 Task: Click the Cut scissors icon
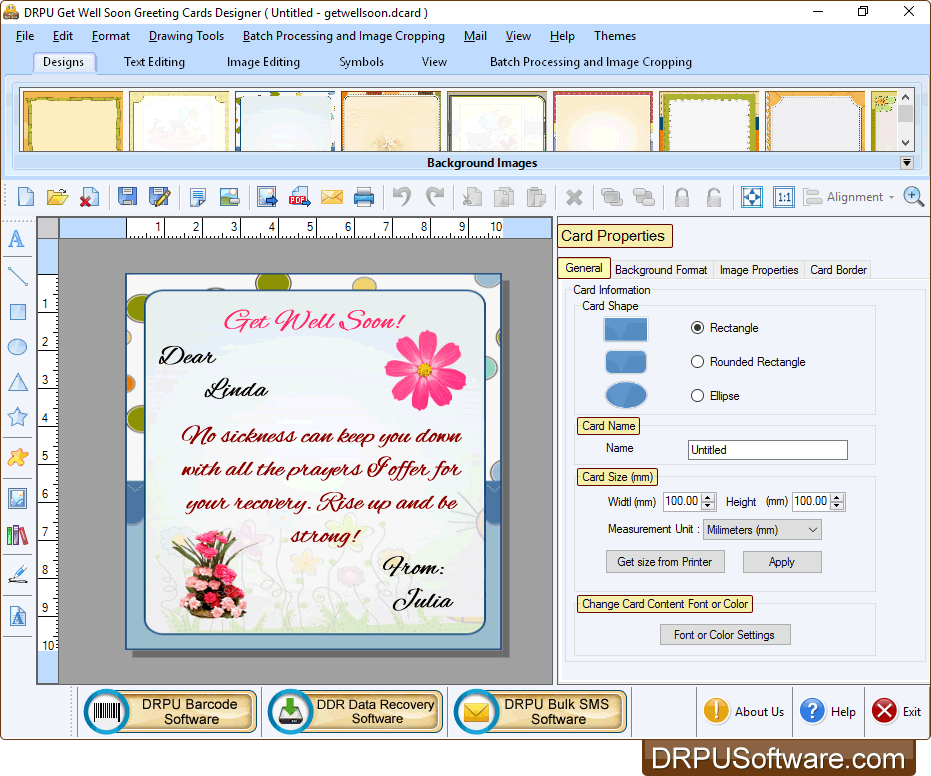[x=472, y=197]
